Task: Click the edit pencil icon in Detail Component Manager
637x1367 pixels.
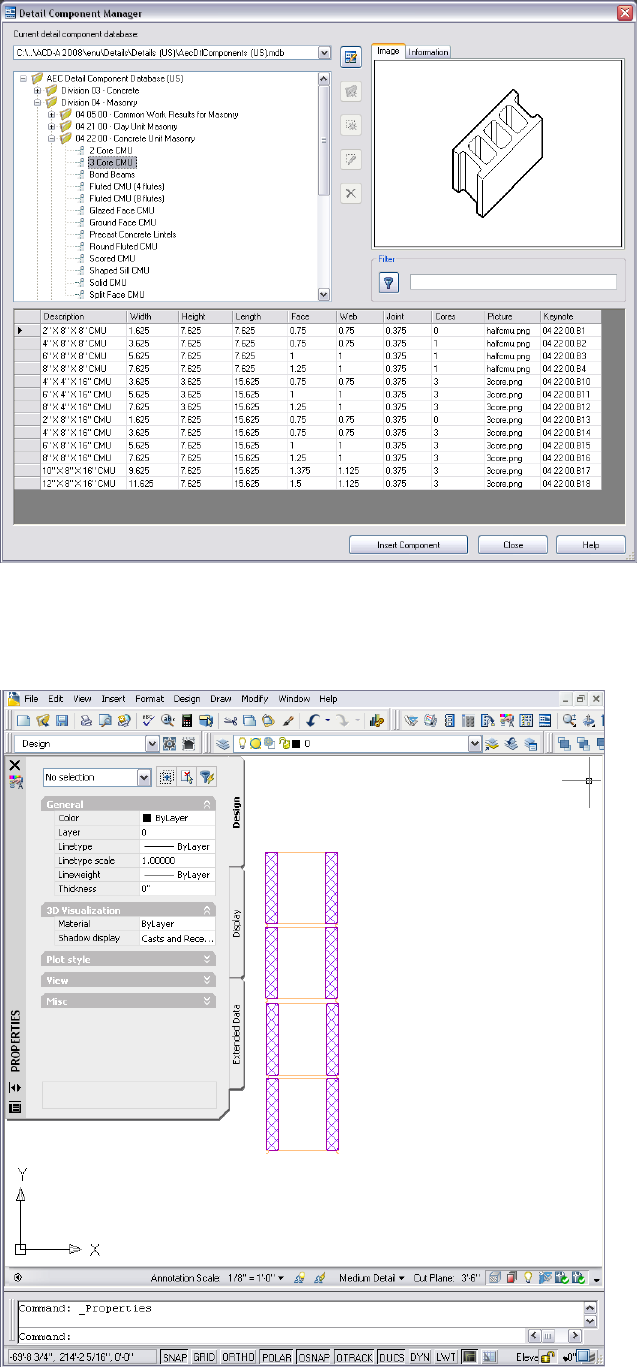Action: pos(351,158)
